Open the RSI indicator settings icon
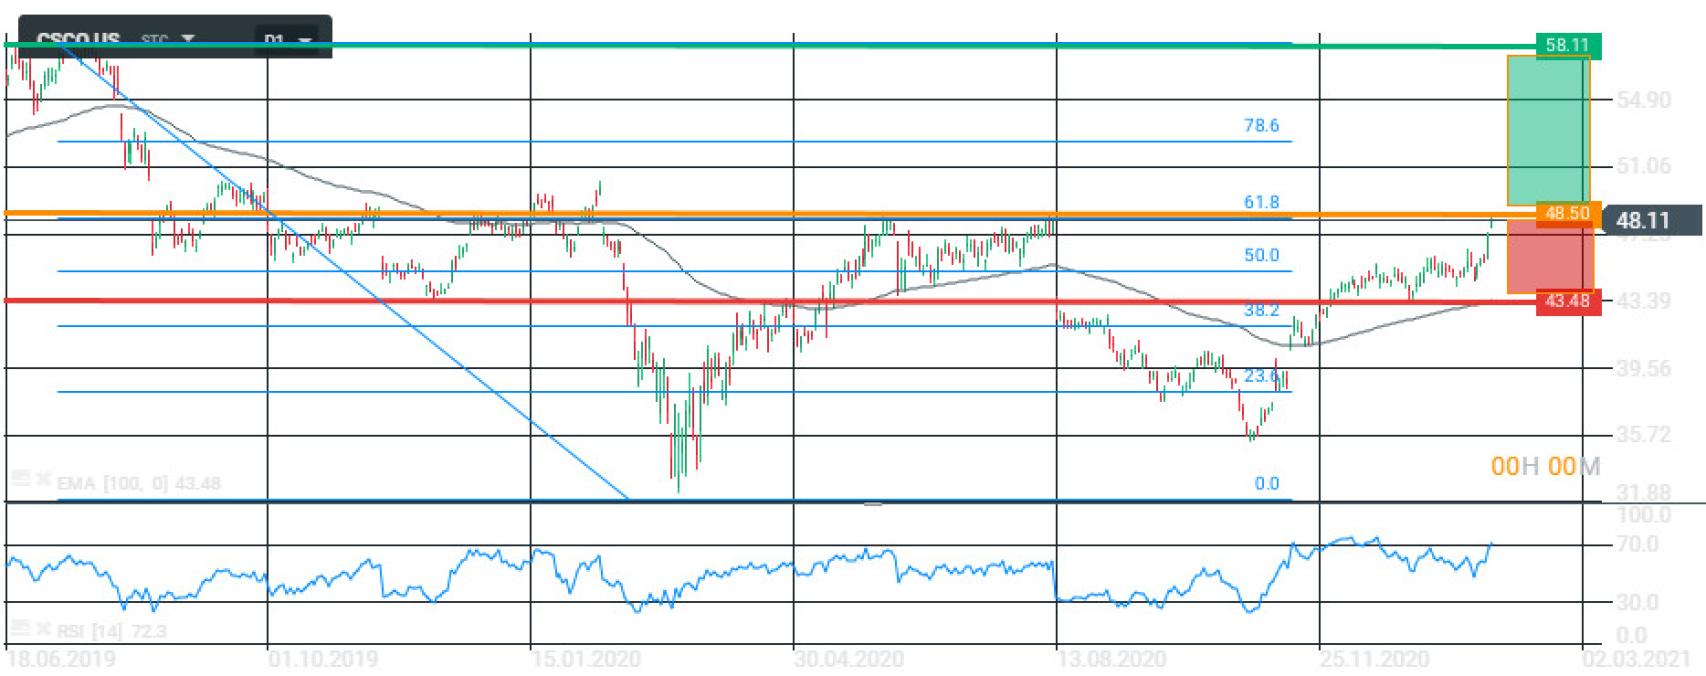 pyautogui.click(x=19, y=630)
